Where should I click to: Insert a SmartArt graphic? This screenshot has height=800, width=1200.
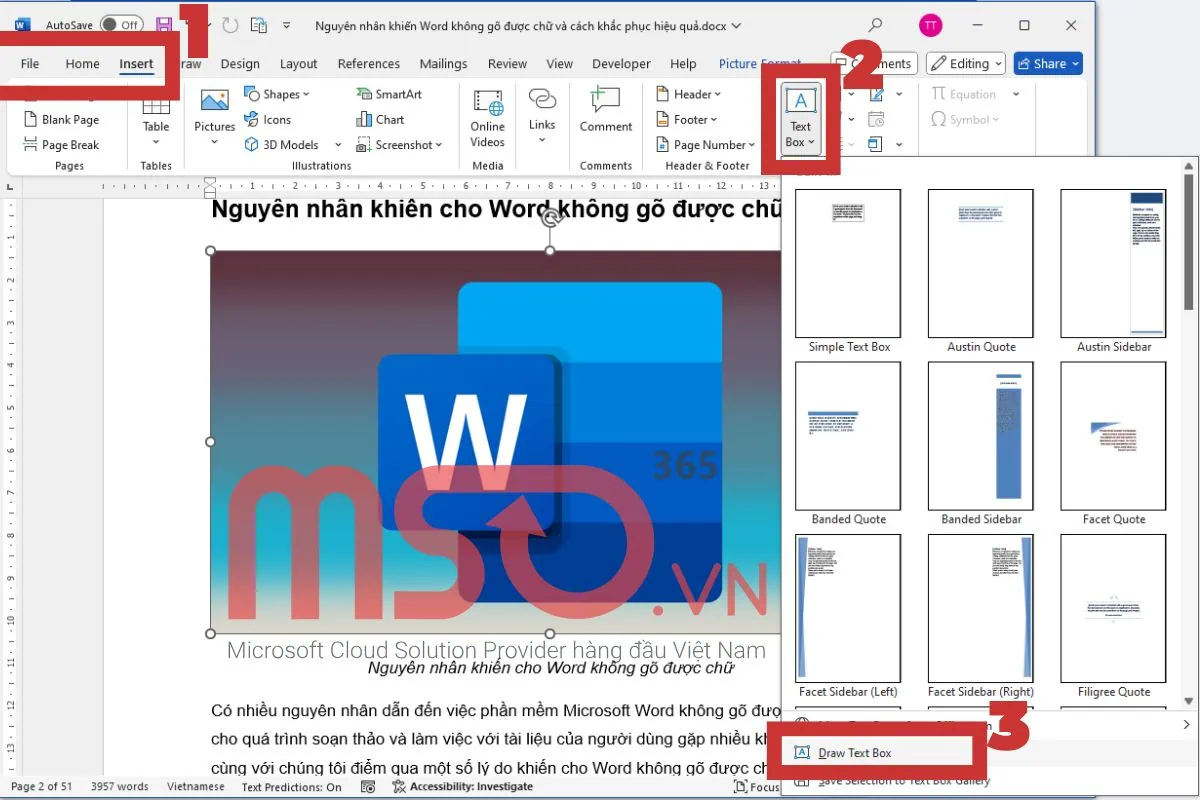coord(388,93)
